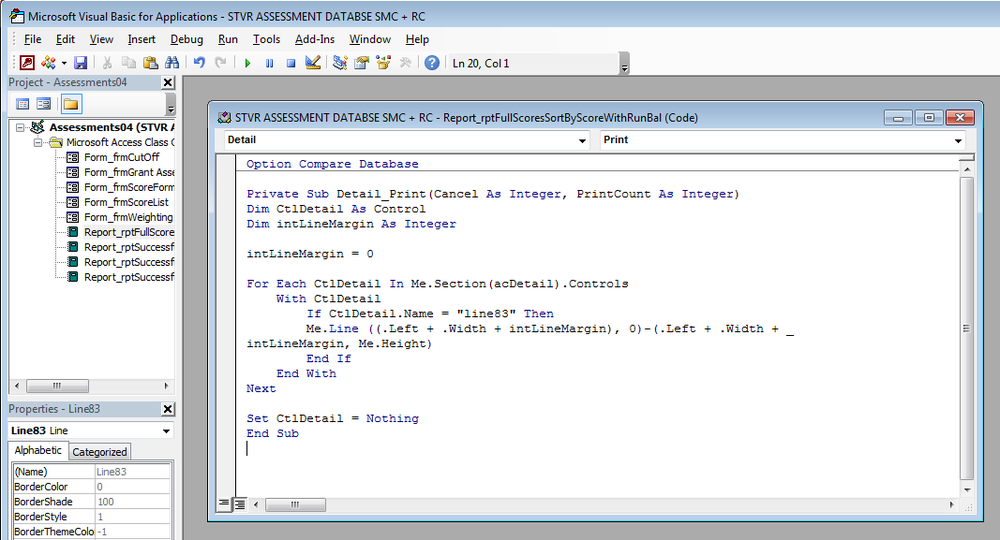
Task: Close the Properties - Line83 panel
Action: pyautogui.click(x=168, y=409)
